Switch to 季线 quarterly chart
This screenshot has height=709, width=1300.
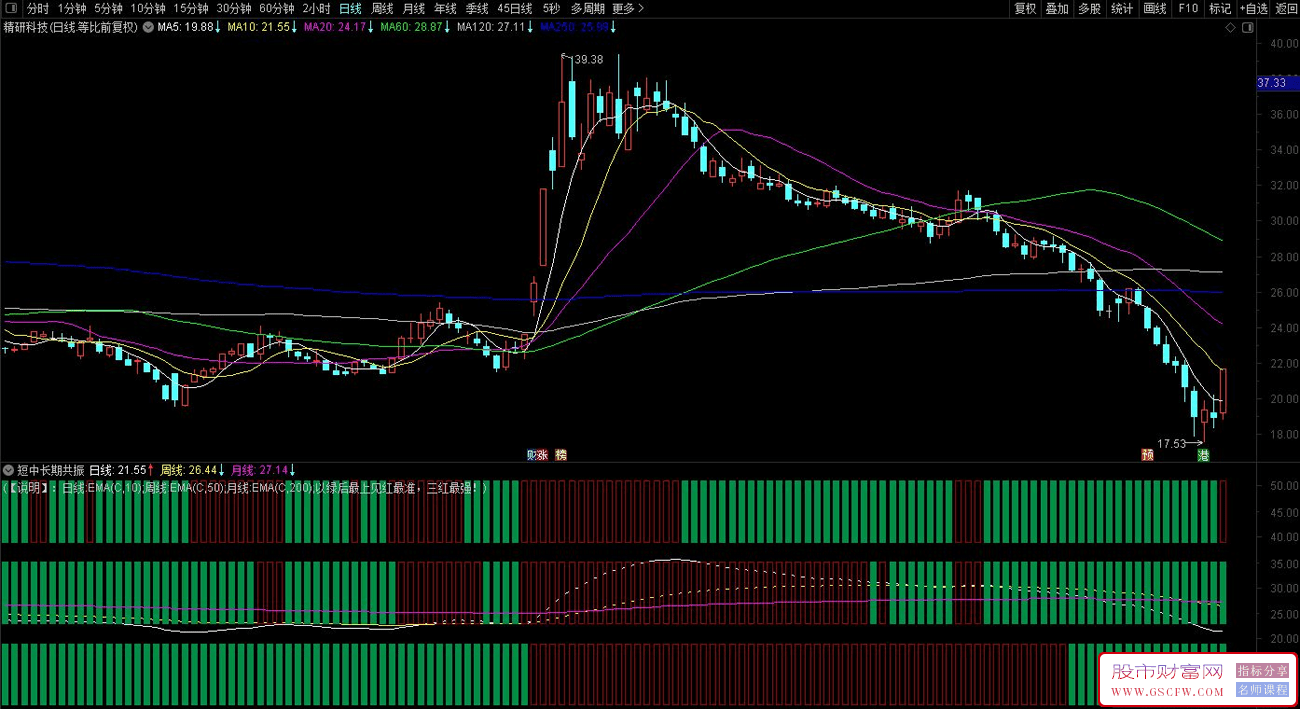477,8
